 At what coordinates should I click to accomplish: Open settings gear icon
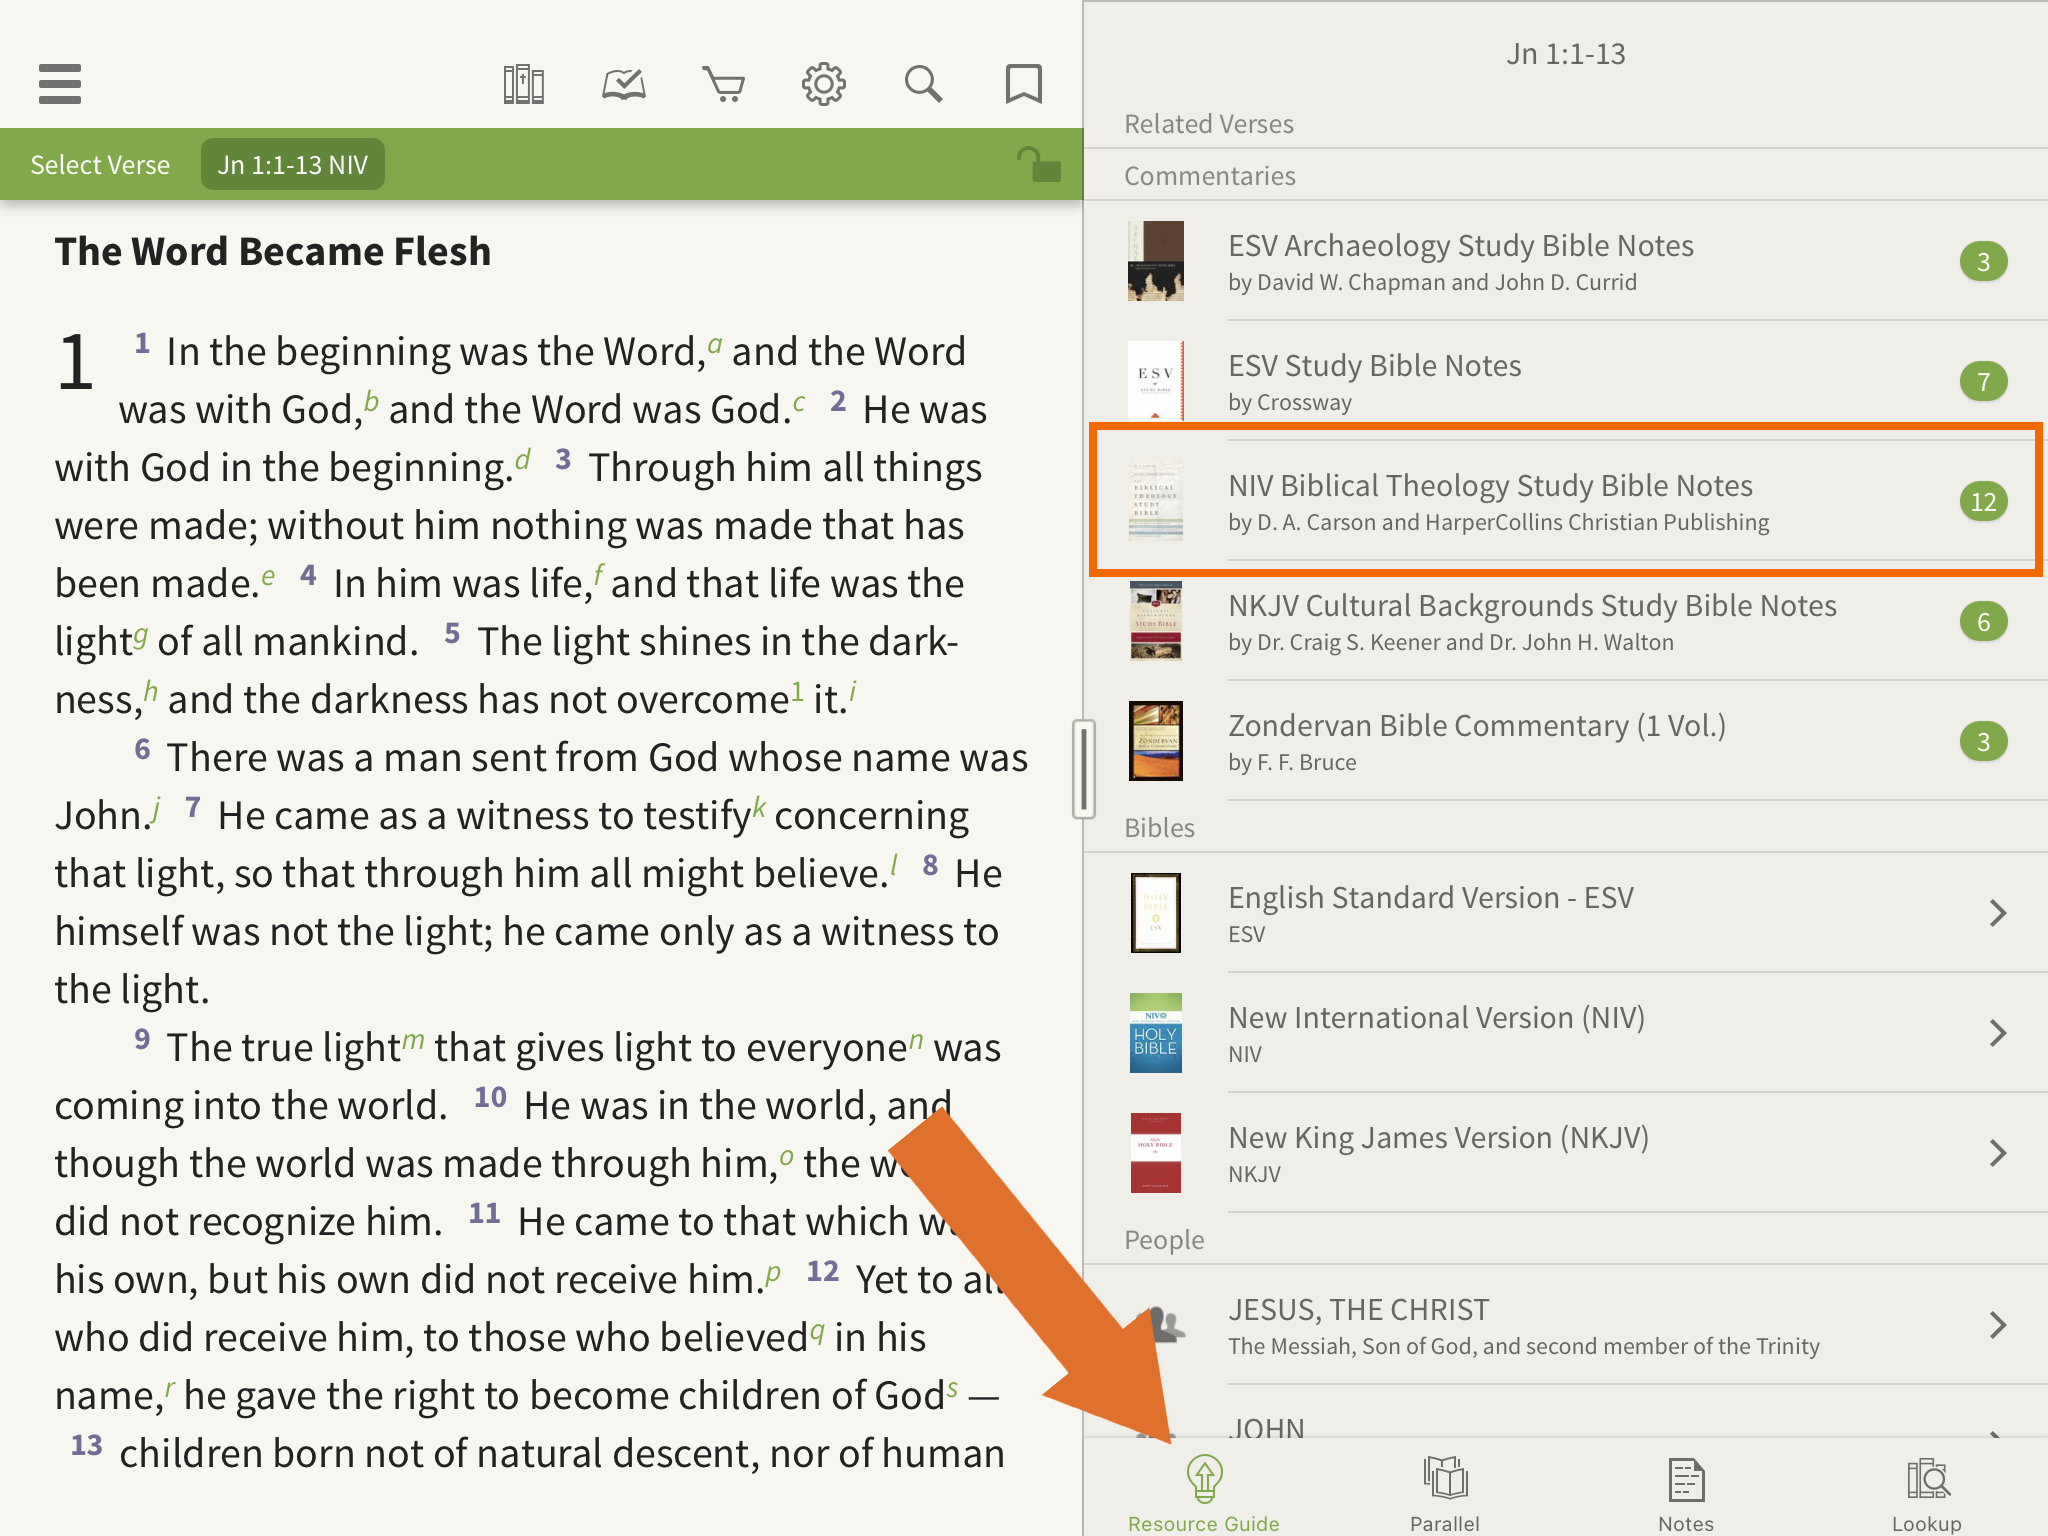pyautogui.click(x=823, y=84)
